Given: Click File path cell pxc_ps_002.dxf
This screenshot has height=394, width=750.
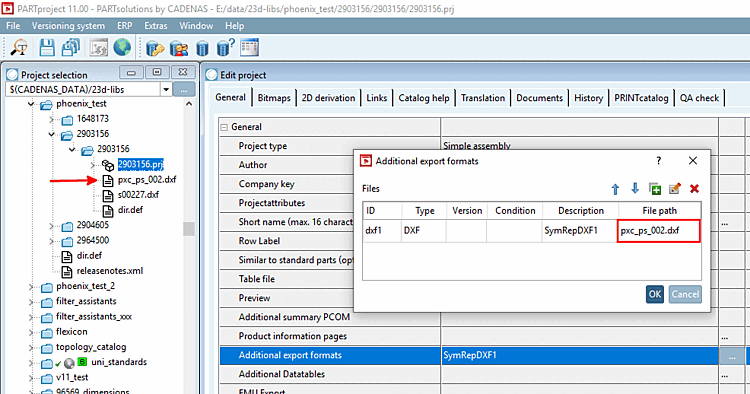Looking at the screenshot, I should coord(659,231).
